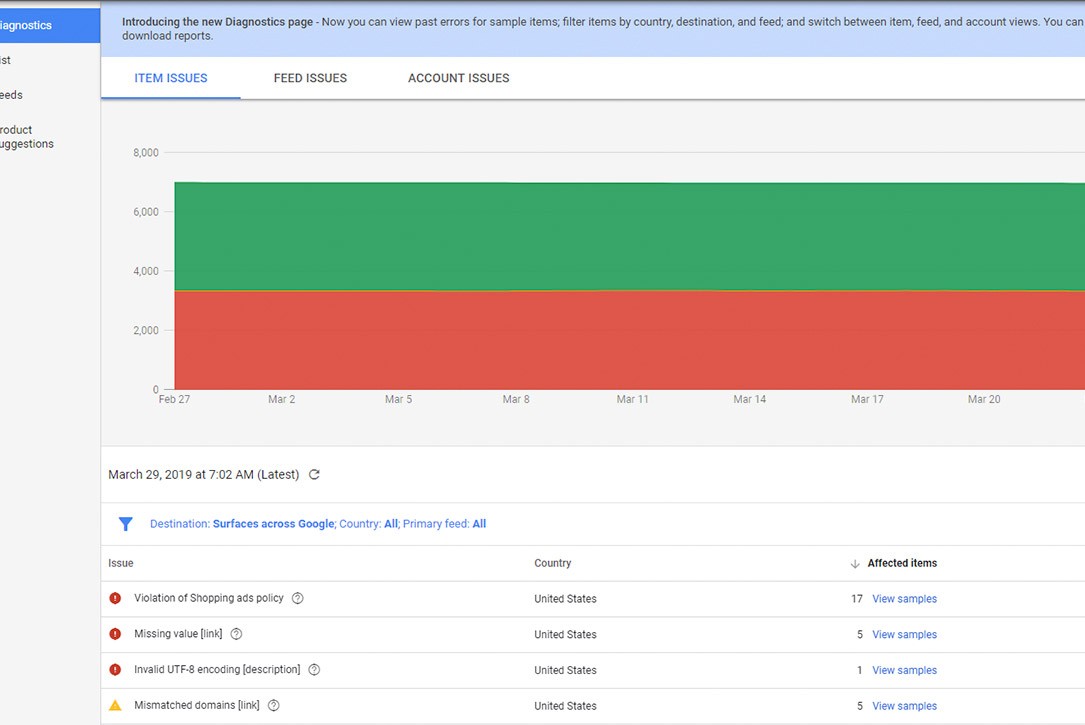1085x725 pixels.
Task: Click the blue filter funnel icon
Action: 125,524
